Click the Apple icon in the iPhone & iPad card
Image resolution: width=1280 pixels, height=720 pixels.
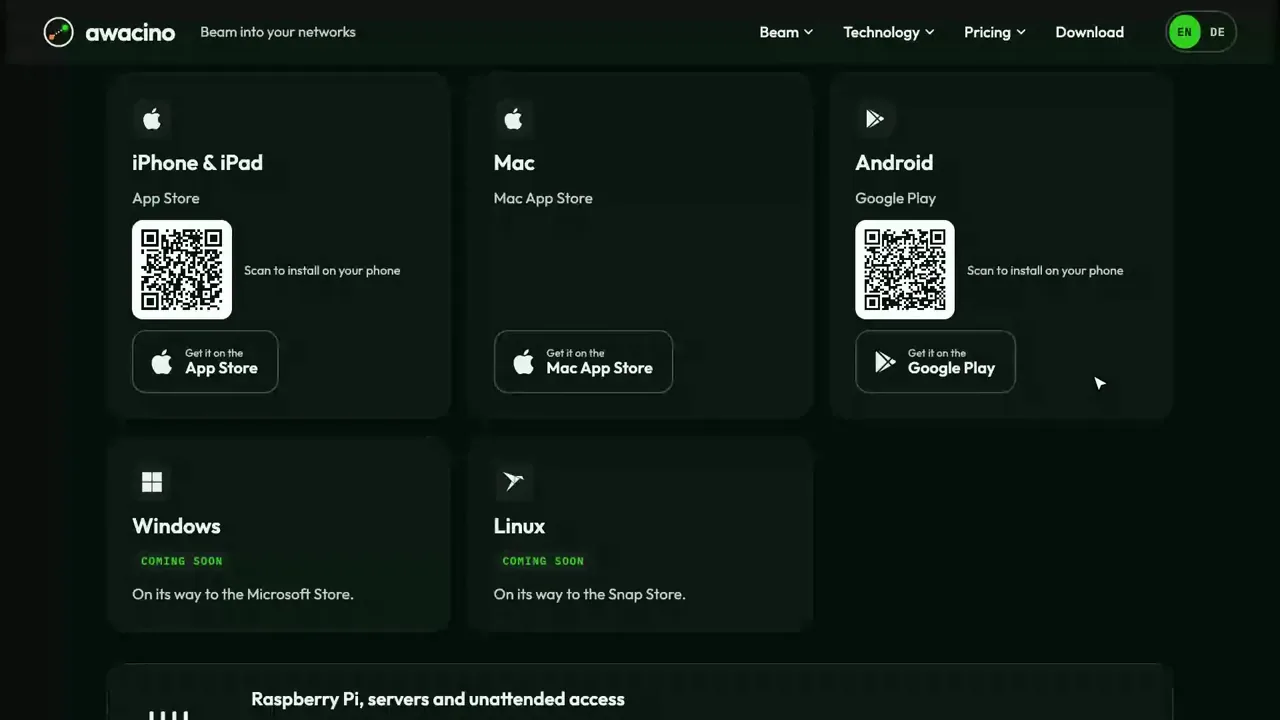pos(152,120)
